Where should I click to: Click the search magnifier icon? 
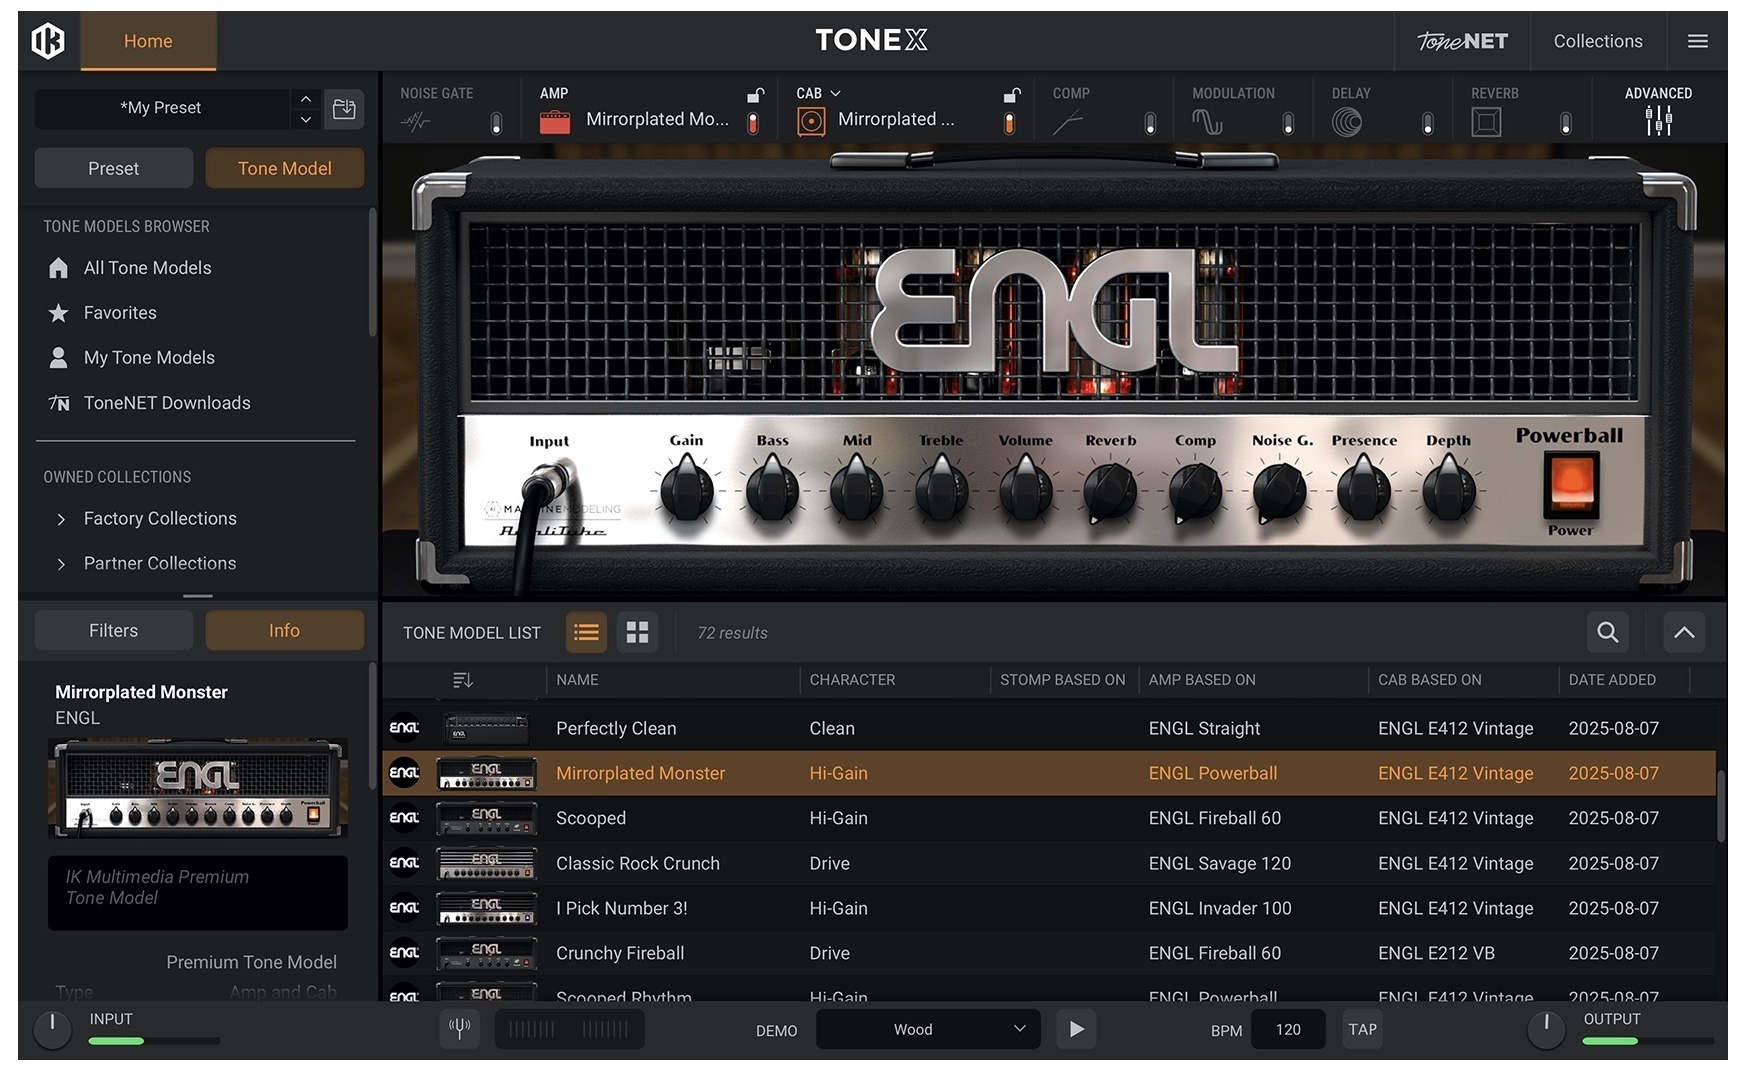click(1607, 632)
